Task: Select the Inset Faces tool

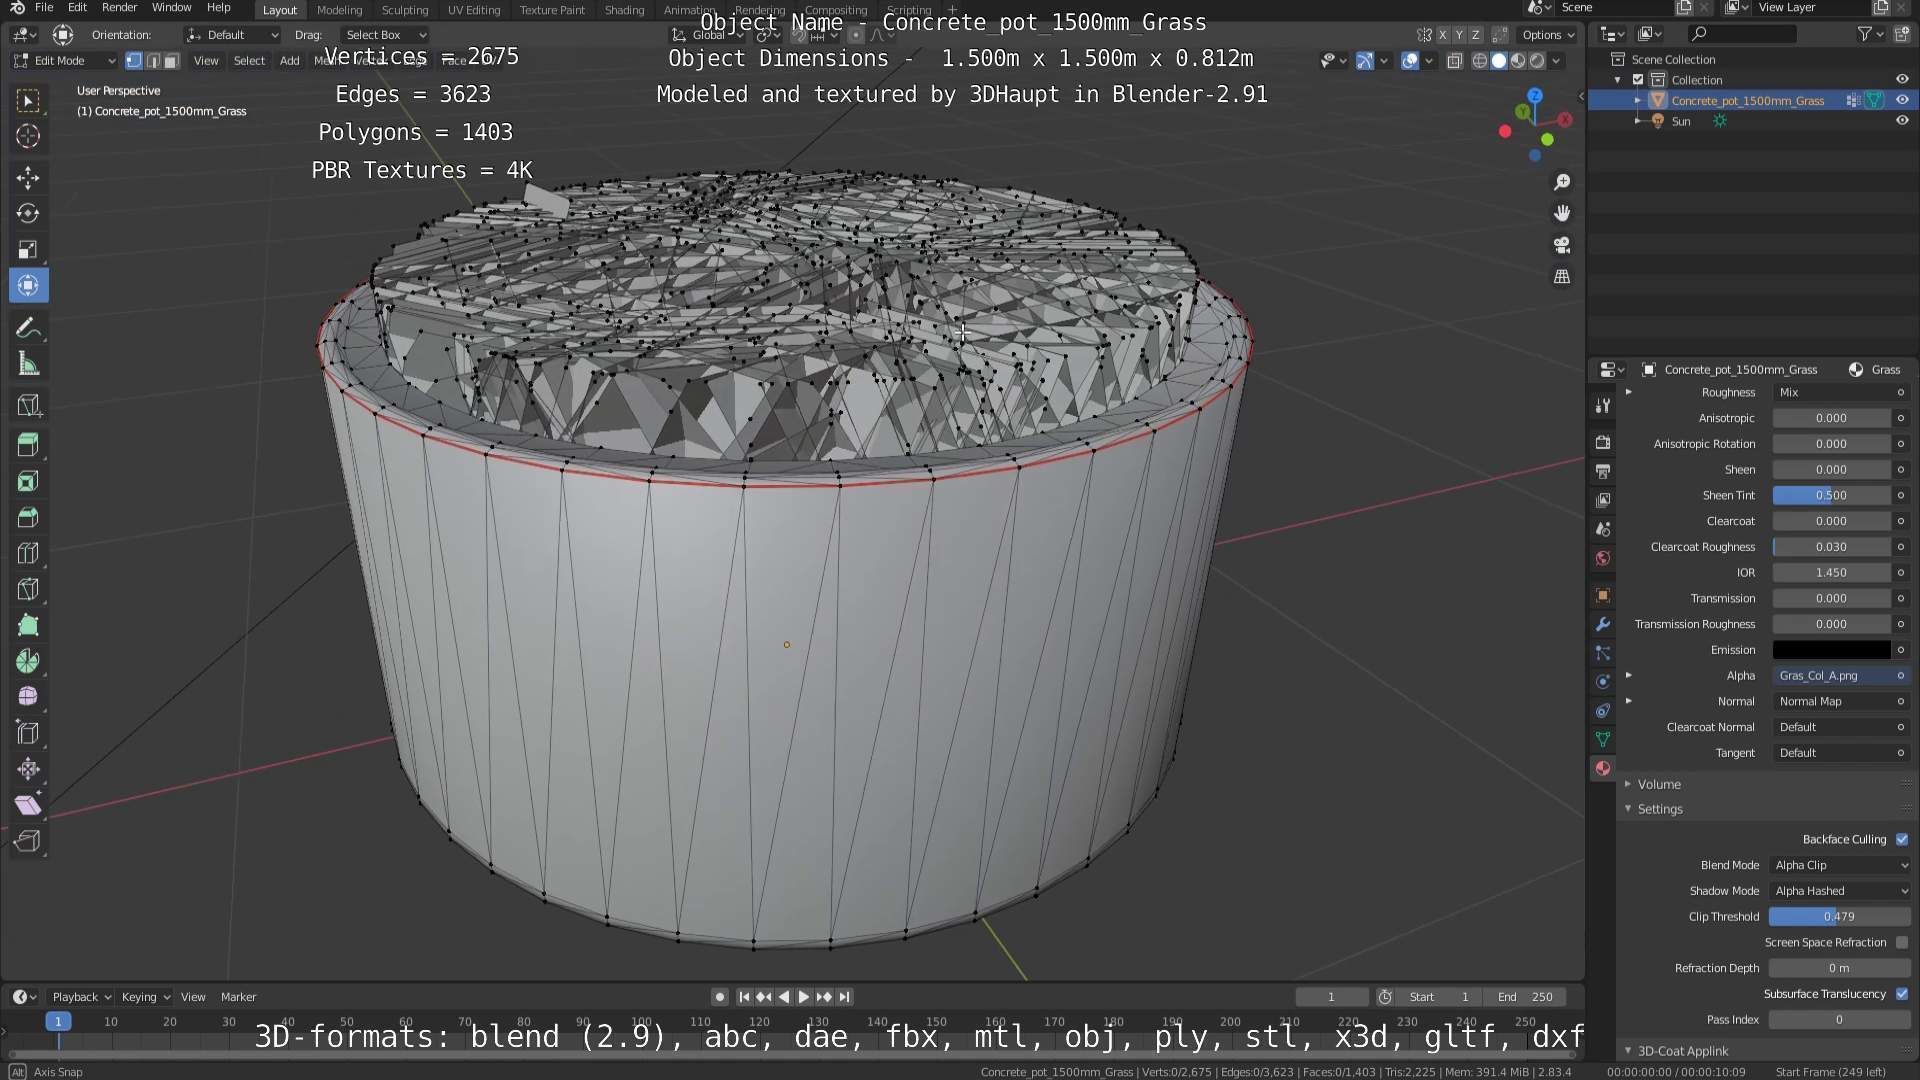Action: [x=28, y=481]
